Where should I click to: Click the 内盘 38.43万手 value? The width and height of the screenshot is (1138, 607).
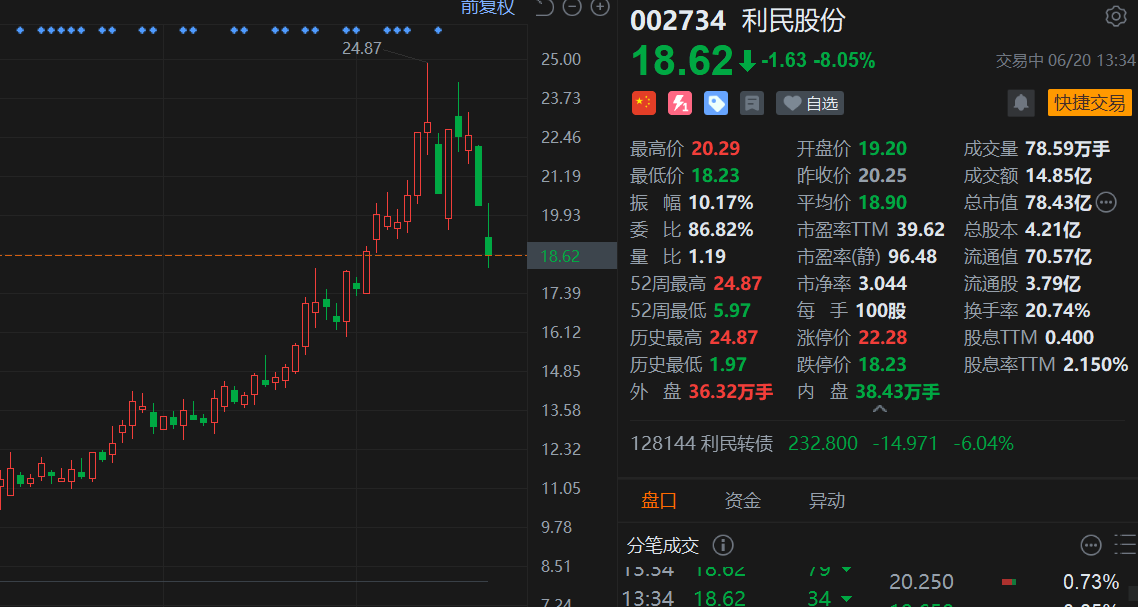pos(898,392)
